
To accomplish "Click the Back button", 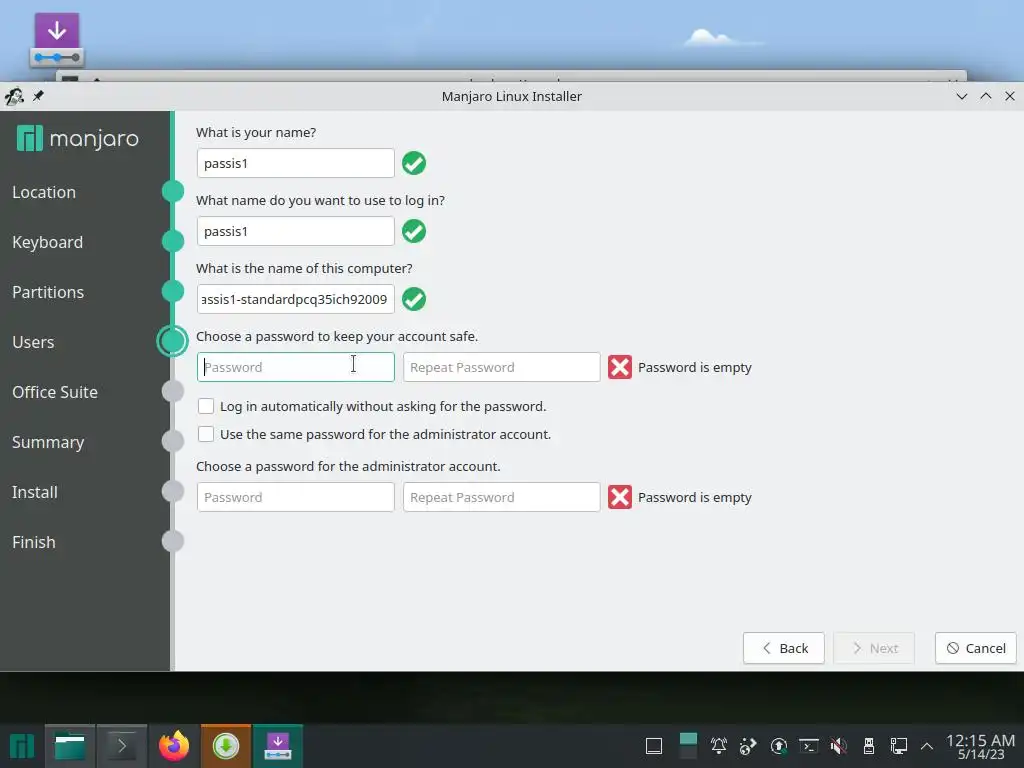I will 784,648.
